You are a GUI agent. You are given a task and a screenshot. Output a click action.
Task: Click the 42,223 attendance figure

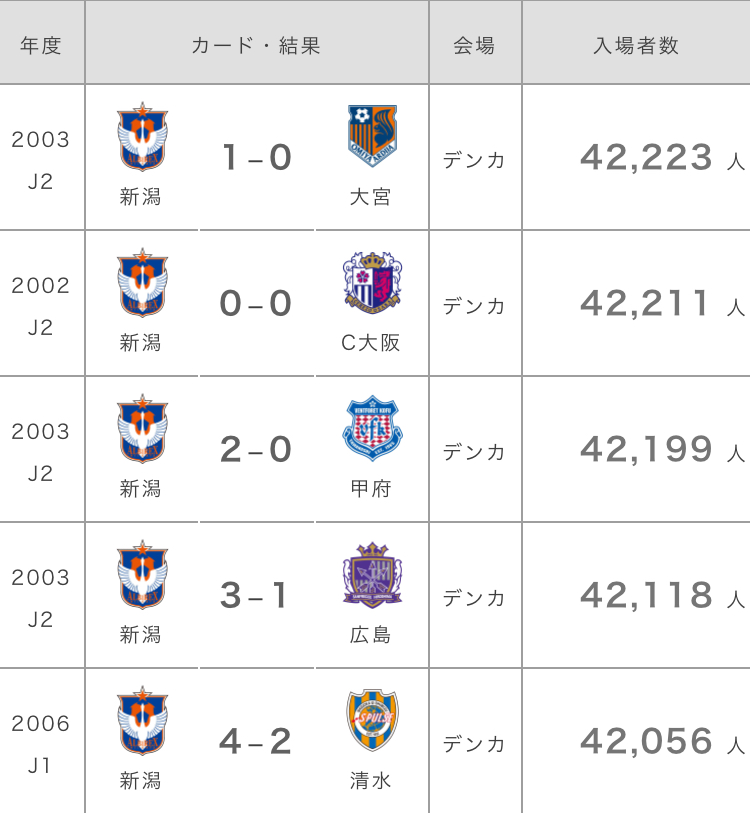[646, 158]
